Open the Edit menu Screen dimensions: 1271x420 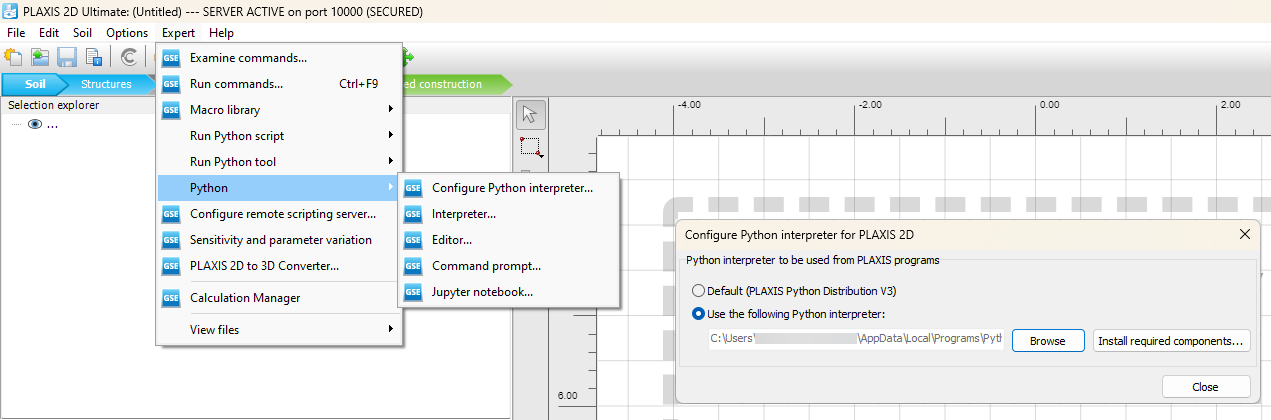[x=49, y=33]
